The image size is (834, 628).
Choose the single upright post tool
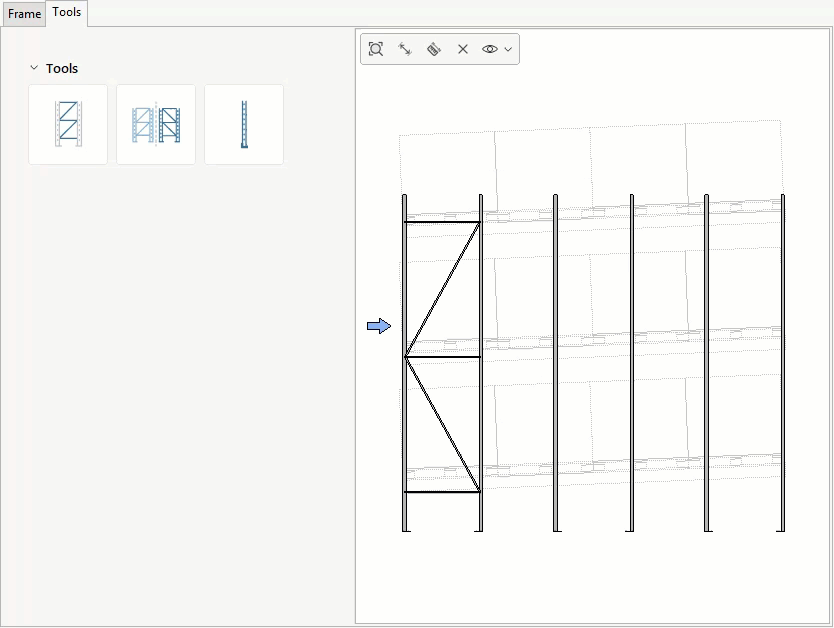click(x=244, y=124)
